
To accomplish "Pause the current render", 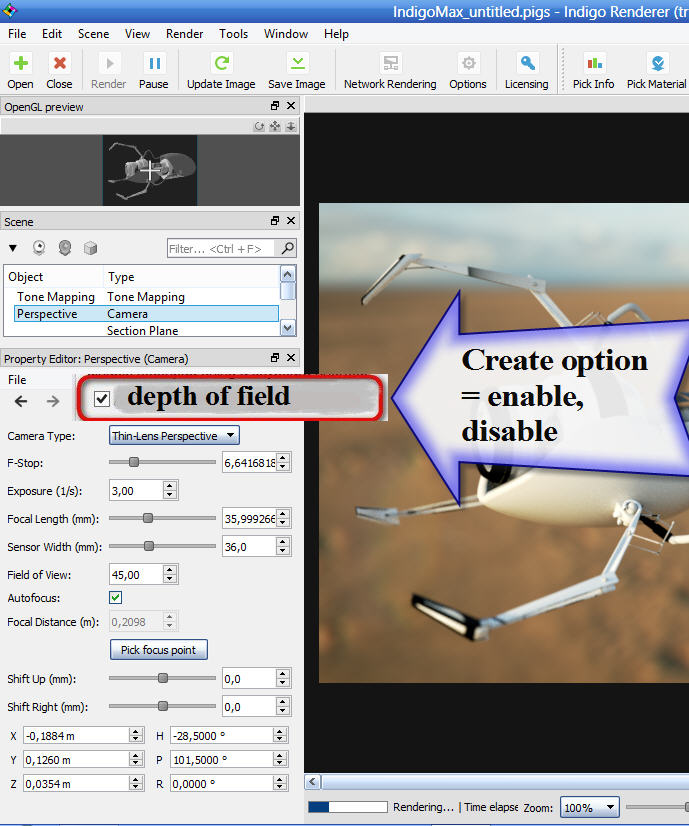I will click(153, 63).
